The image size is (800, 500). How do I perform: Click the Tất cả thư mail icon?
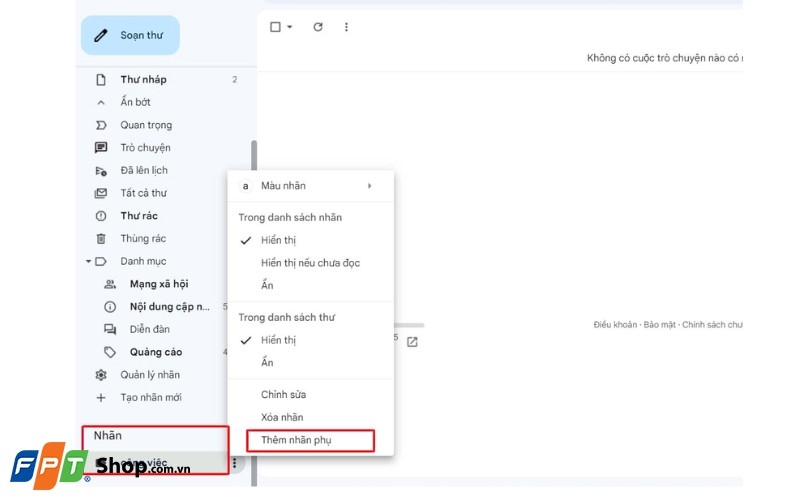click(101, 193)
